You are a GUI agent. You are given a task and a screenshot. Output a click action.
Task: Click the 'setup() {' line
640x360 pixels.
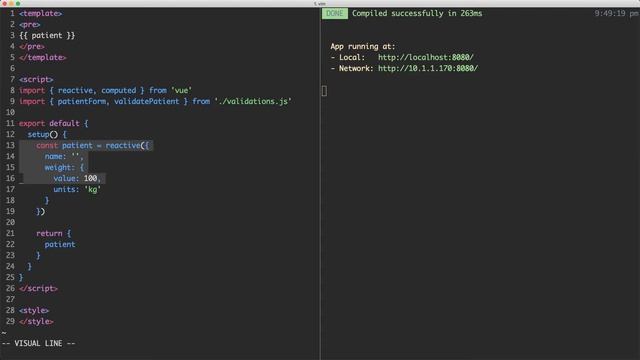pos(47,134)
